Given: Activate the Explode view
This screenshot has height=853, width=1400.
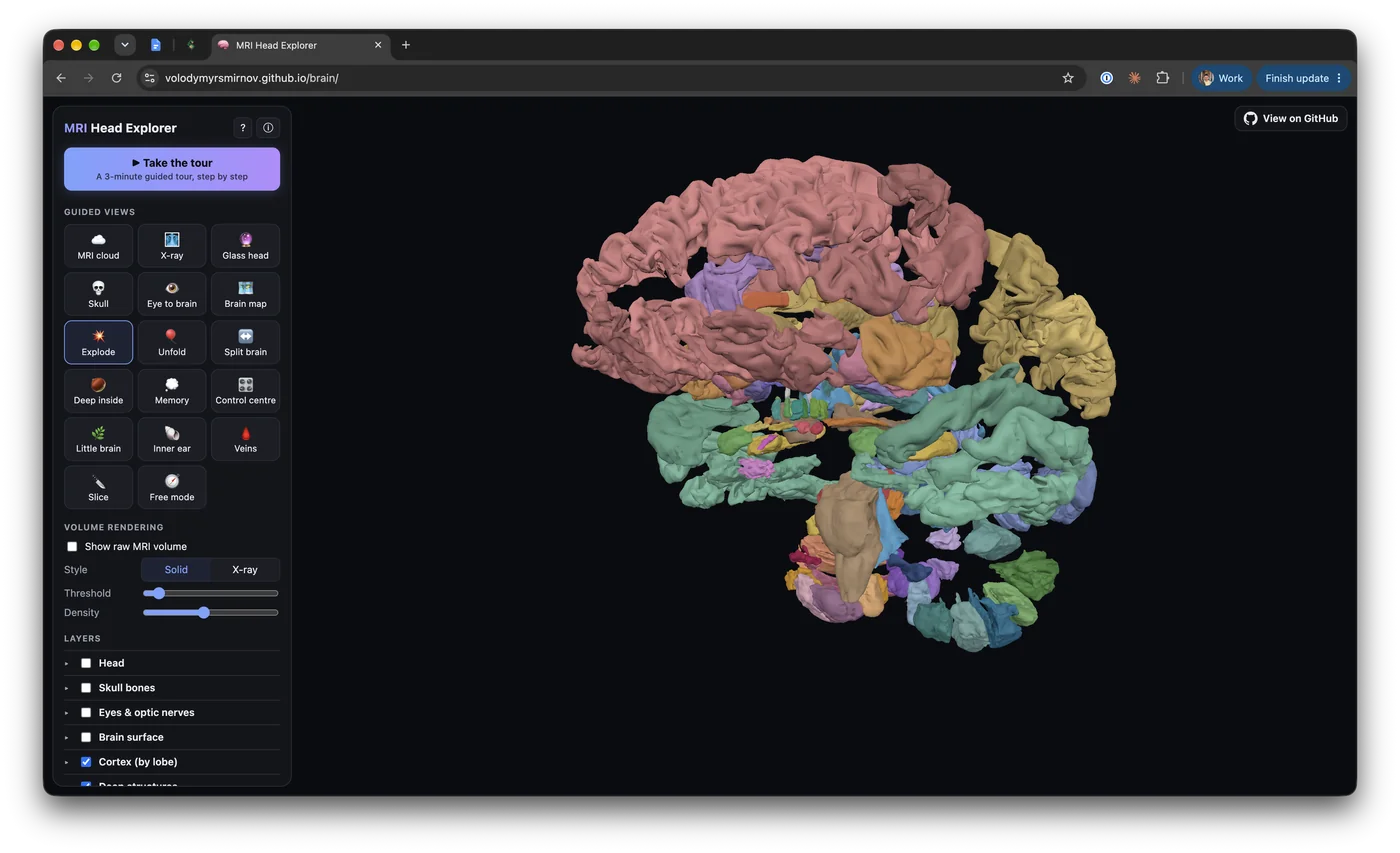Looking at the screenshot, I should [x=98, y=342].
